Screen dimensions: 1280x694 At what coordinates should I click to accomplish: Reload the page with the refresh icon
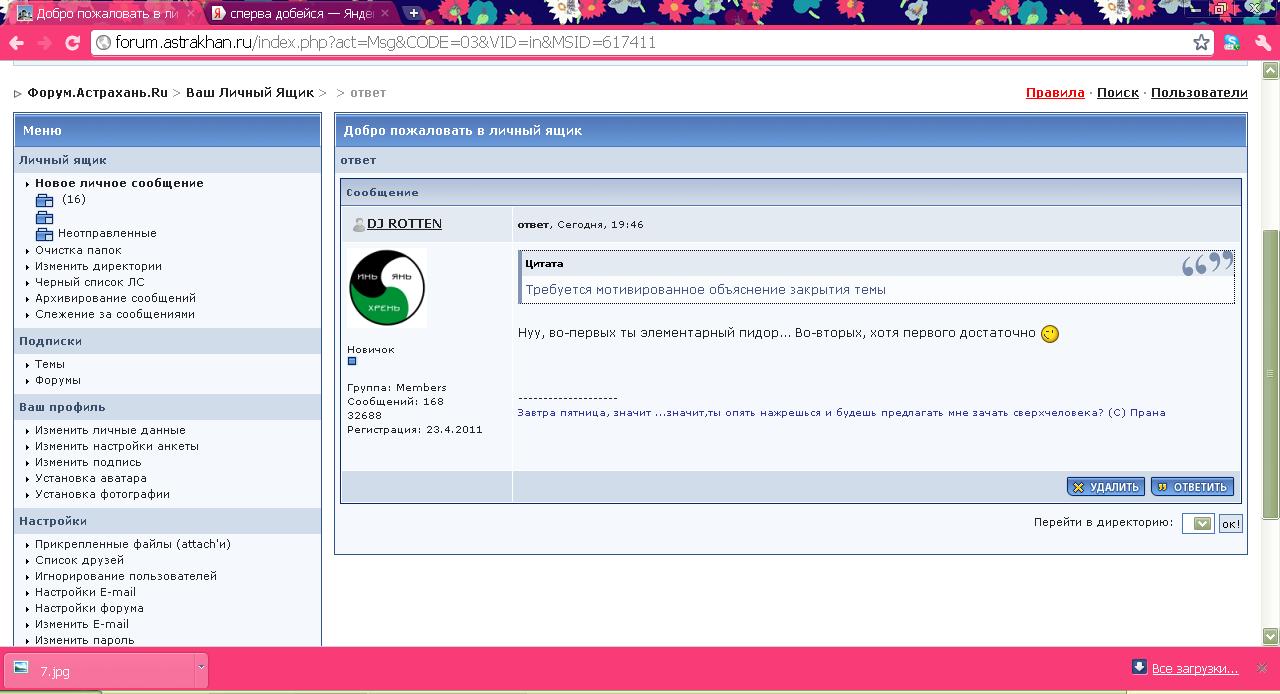pos(72,43)
